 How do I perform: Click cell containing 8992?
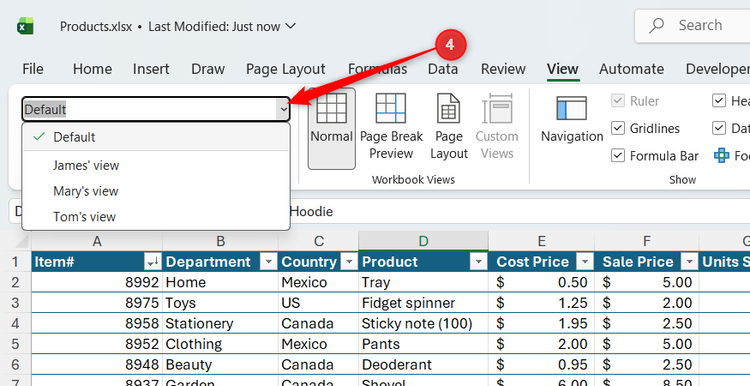point(97,282)
